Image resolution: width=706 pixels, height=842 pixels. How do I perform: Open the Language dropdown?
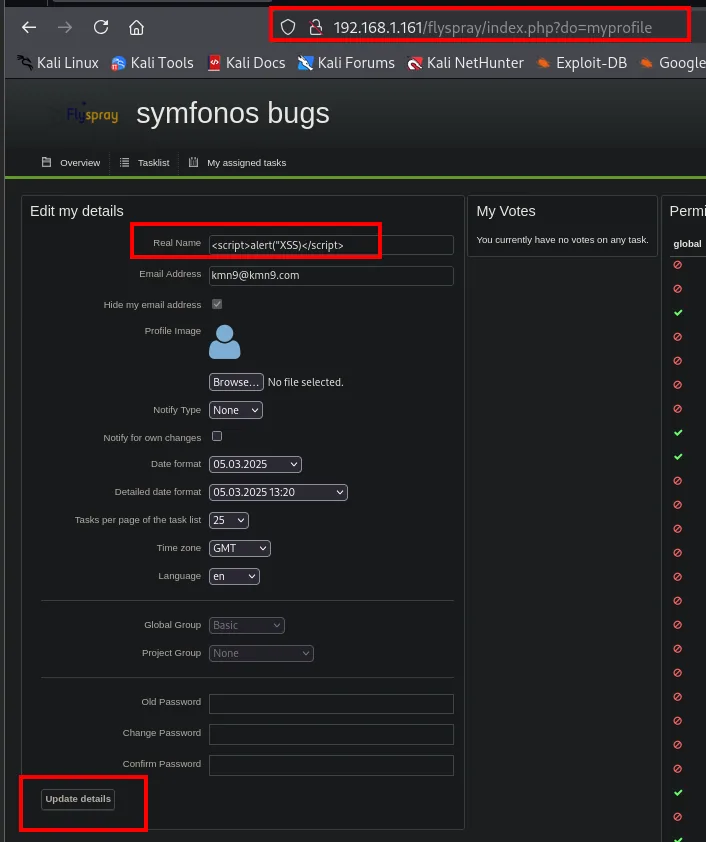234,576
